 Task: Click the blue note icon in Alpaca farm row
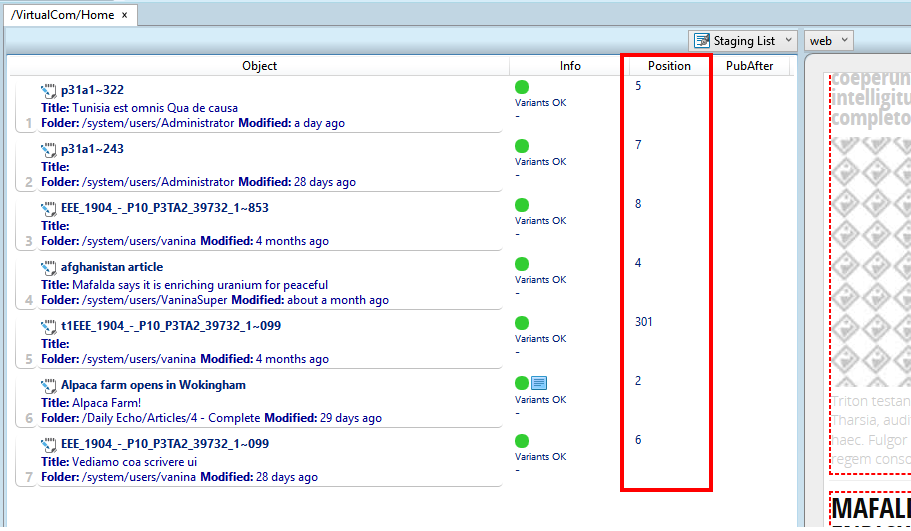[539, 383]
